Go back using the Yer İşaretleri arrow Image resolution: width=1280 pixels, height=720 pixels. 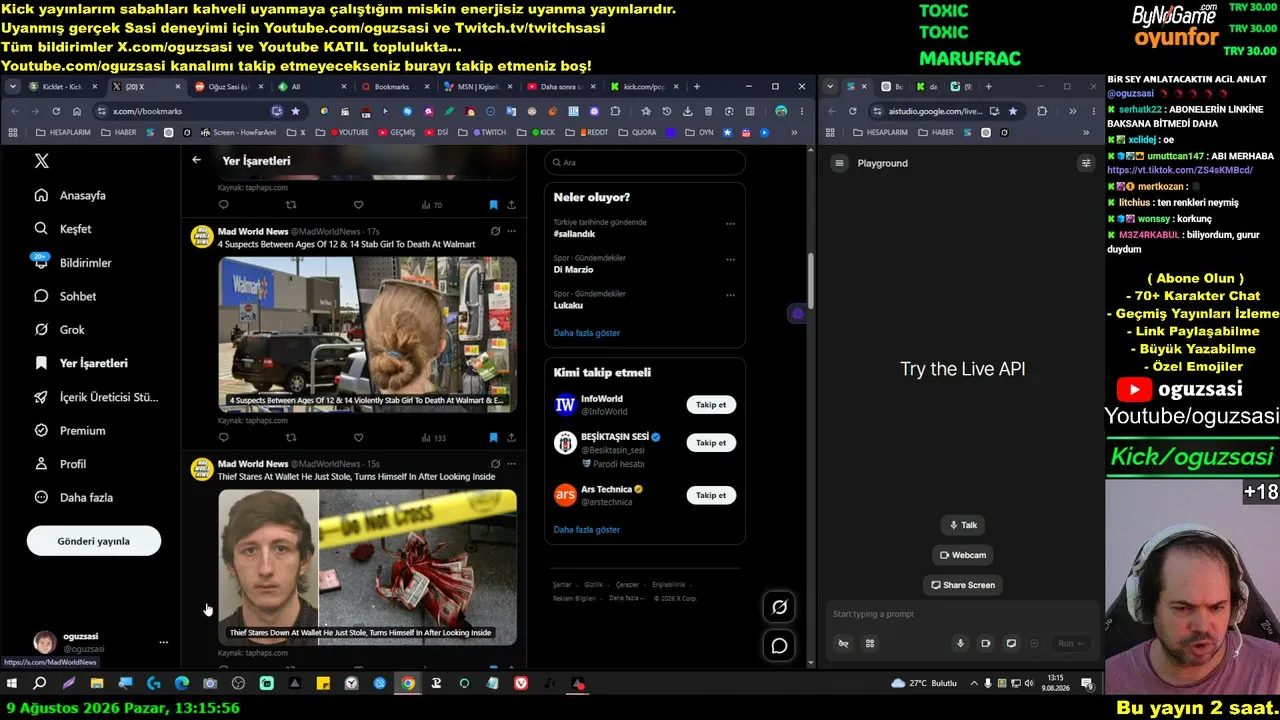click(x=196, y=160)
